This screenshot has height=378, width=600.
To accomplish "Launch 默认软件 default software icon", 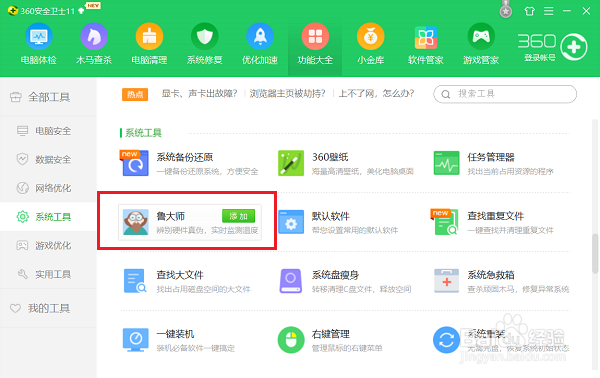I will tap(291, 222).
